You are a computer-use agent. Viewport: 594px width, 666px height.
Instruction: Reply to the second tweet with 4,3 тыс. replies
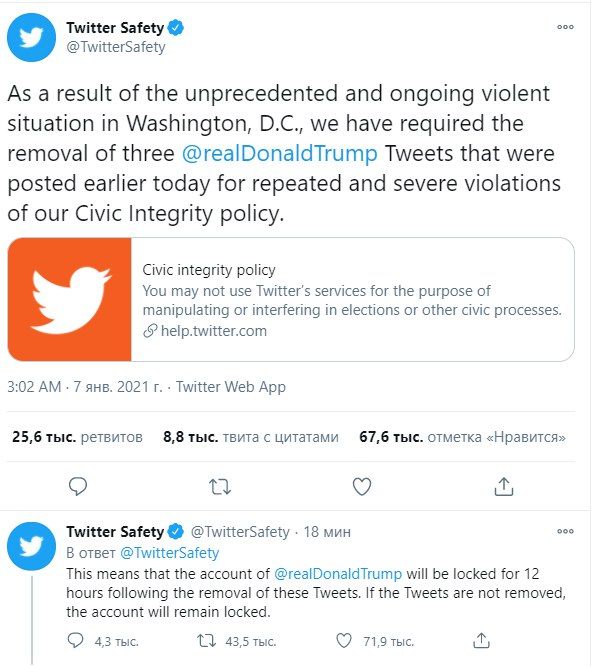76,641
